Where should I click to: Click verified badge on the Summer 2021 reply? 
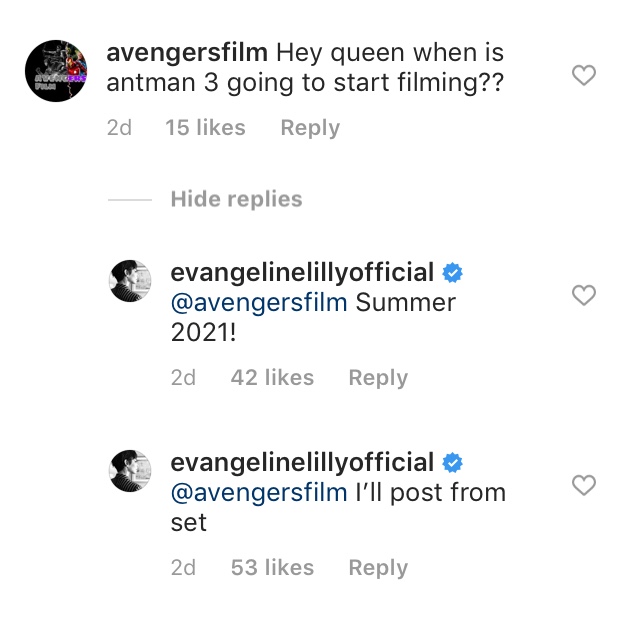pyautogui.click(x=453, y=272)
